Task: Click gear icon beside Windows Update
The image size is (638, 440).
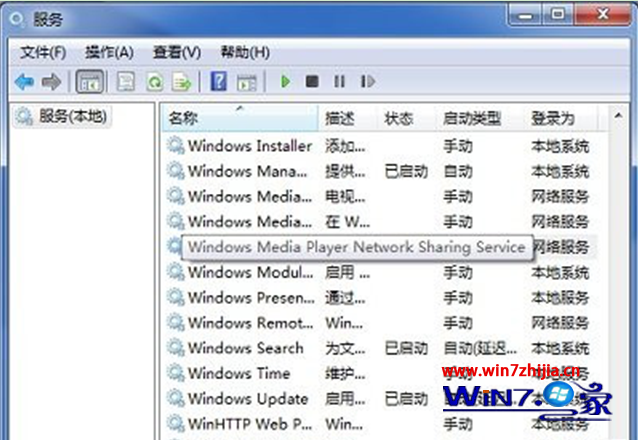Action: coord(176,398)
